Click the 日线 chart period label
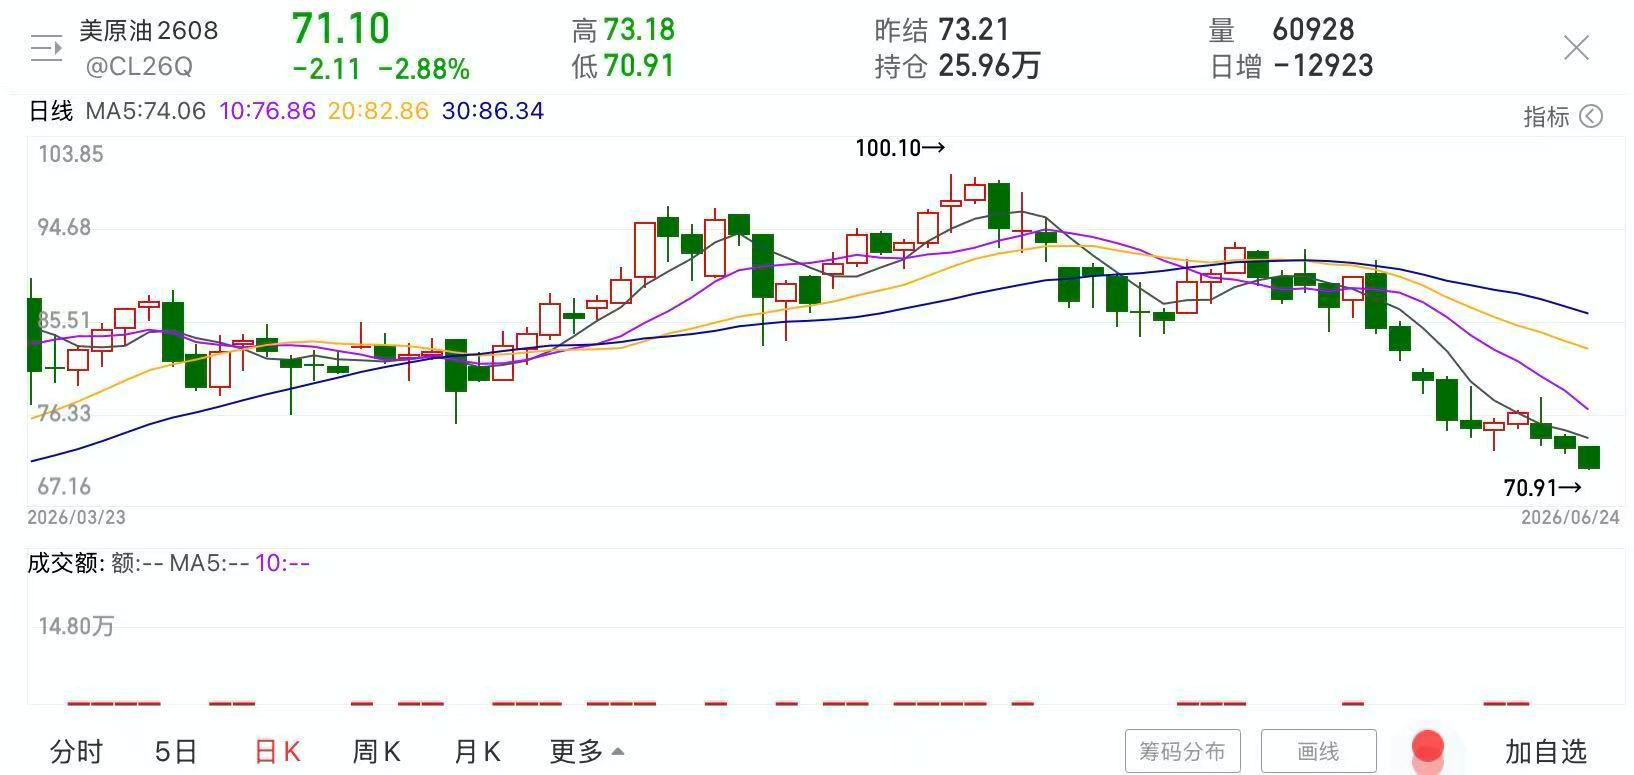This screenshot has height=775, width=1634. tap(51, 111)
